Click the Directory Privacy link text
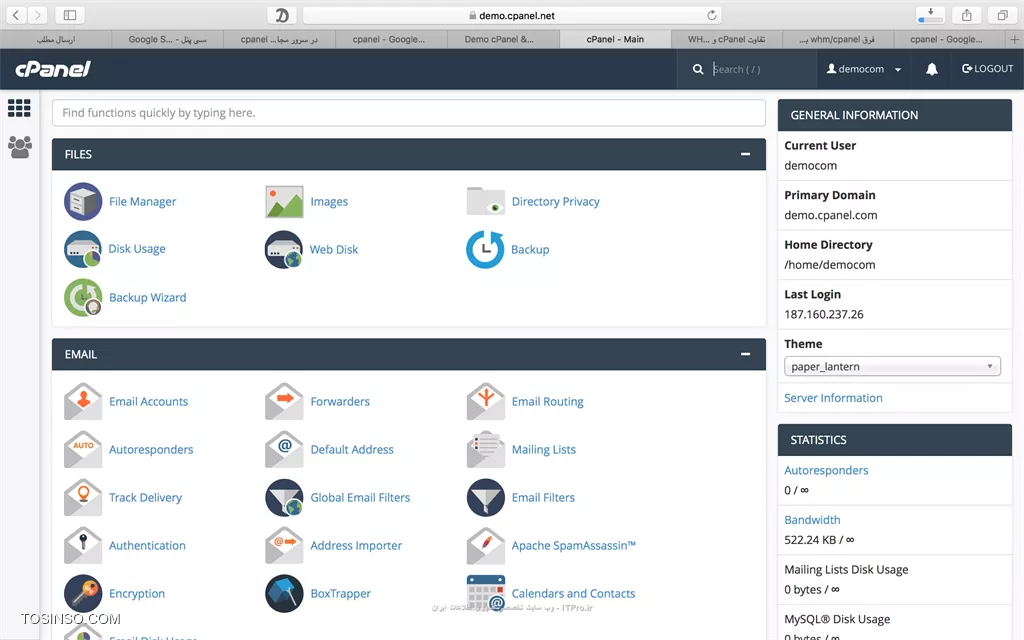This screenshot has width=1024, height=640. tap(556, 202)
